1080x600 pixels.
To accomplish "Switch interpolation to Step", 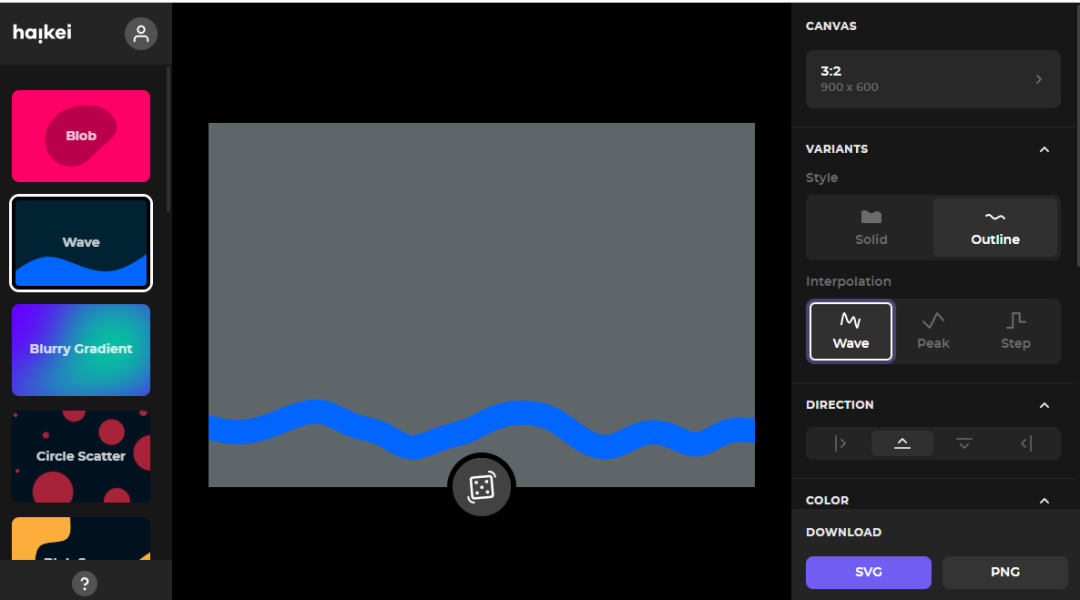I will pyautogui.click(x=1015, y=330).
